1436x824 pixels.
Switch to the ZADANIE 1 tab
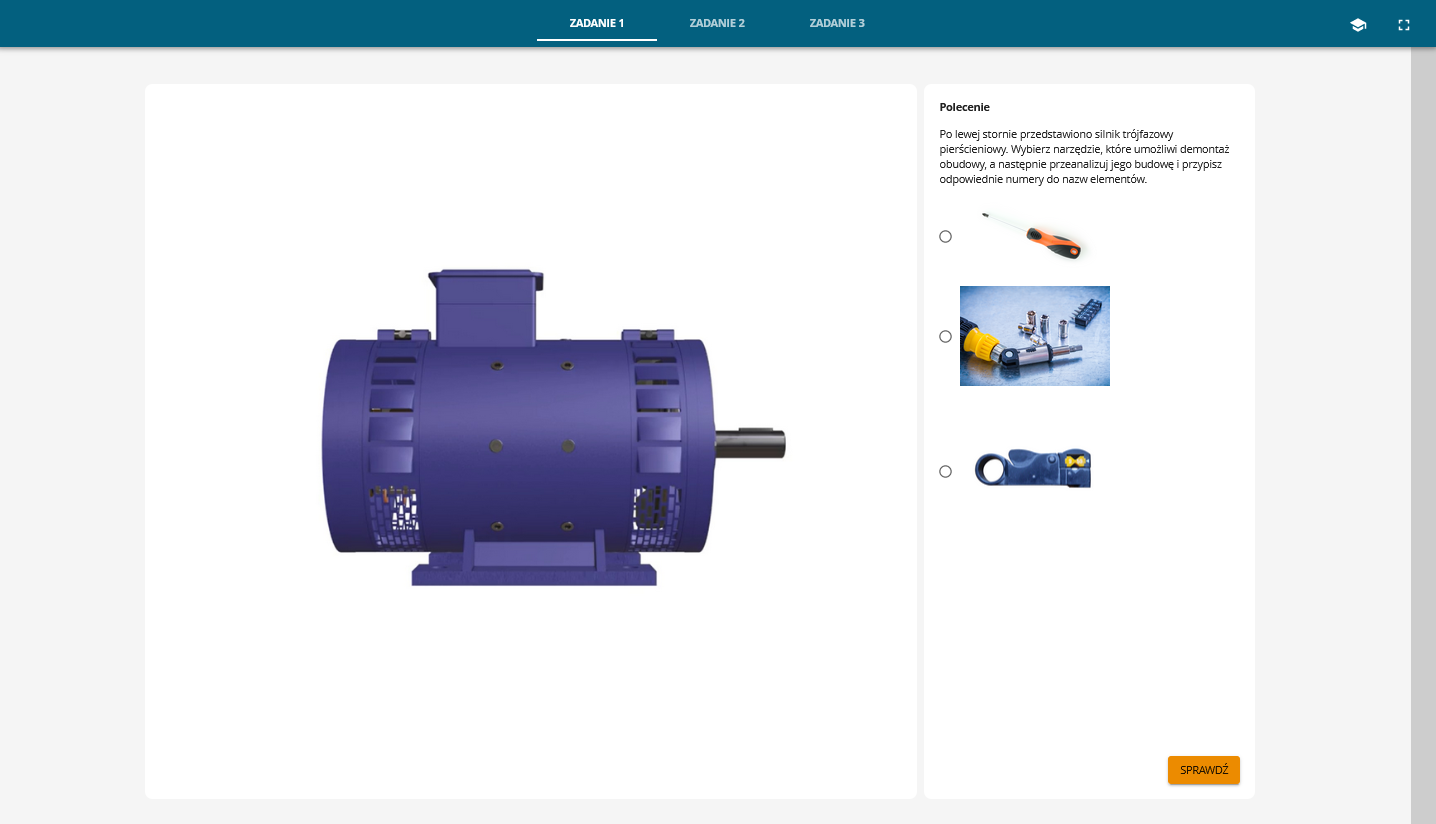point(596,23)
